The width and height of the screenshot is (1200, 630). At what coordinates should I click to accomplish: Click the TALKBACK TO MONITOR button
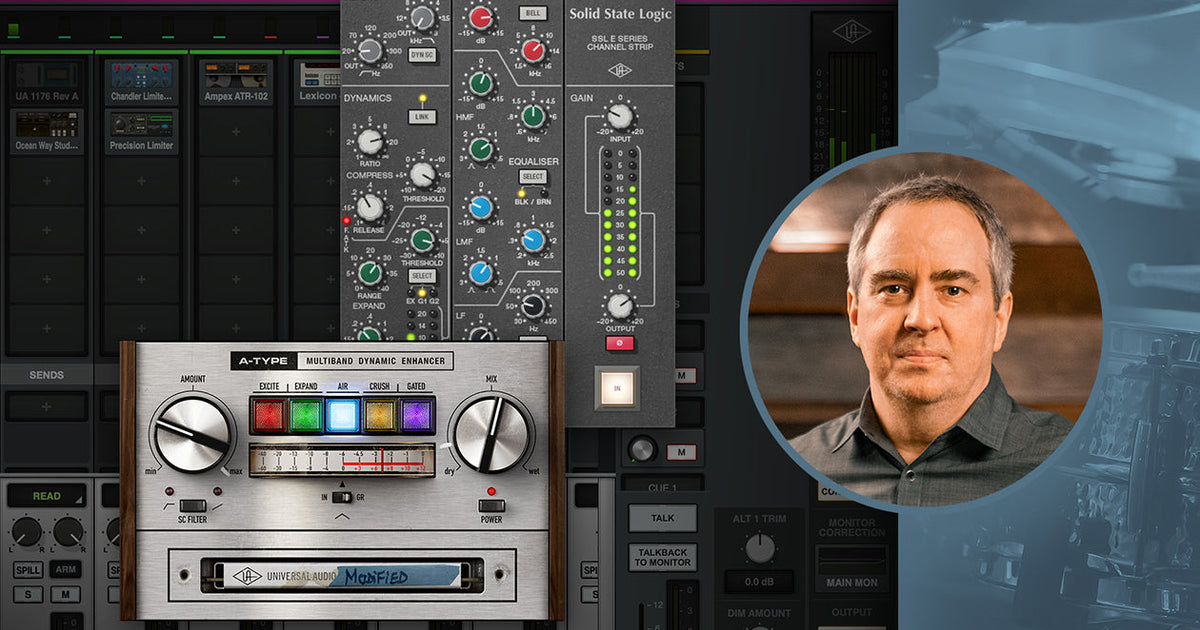(x=662, y=557)
